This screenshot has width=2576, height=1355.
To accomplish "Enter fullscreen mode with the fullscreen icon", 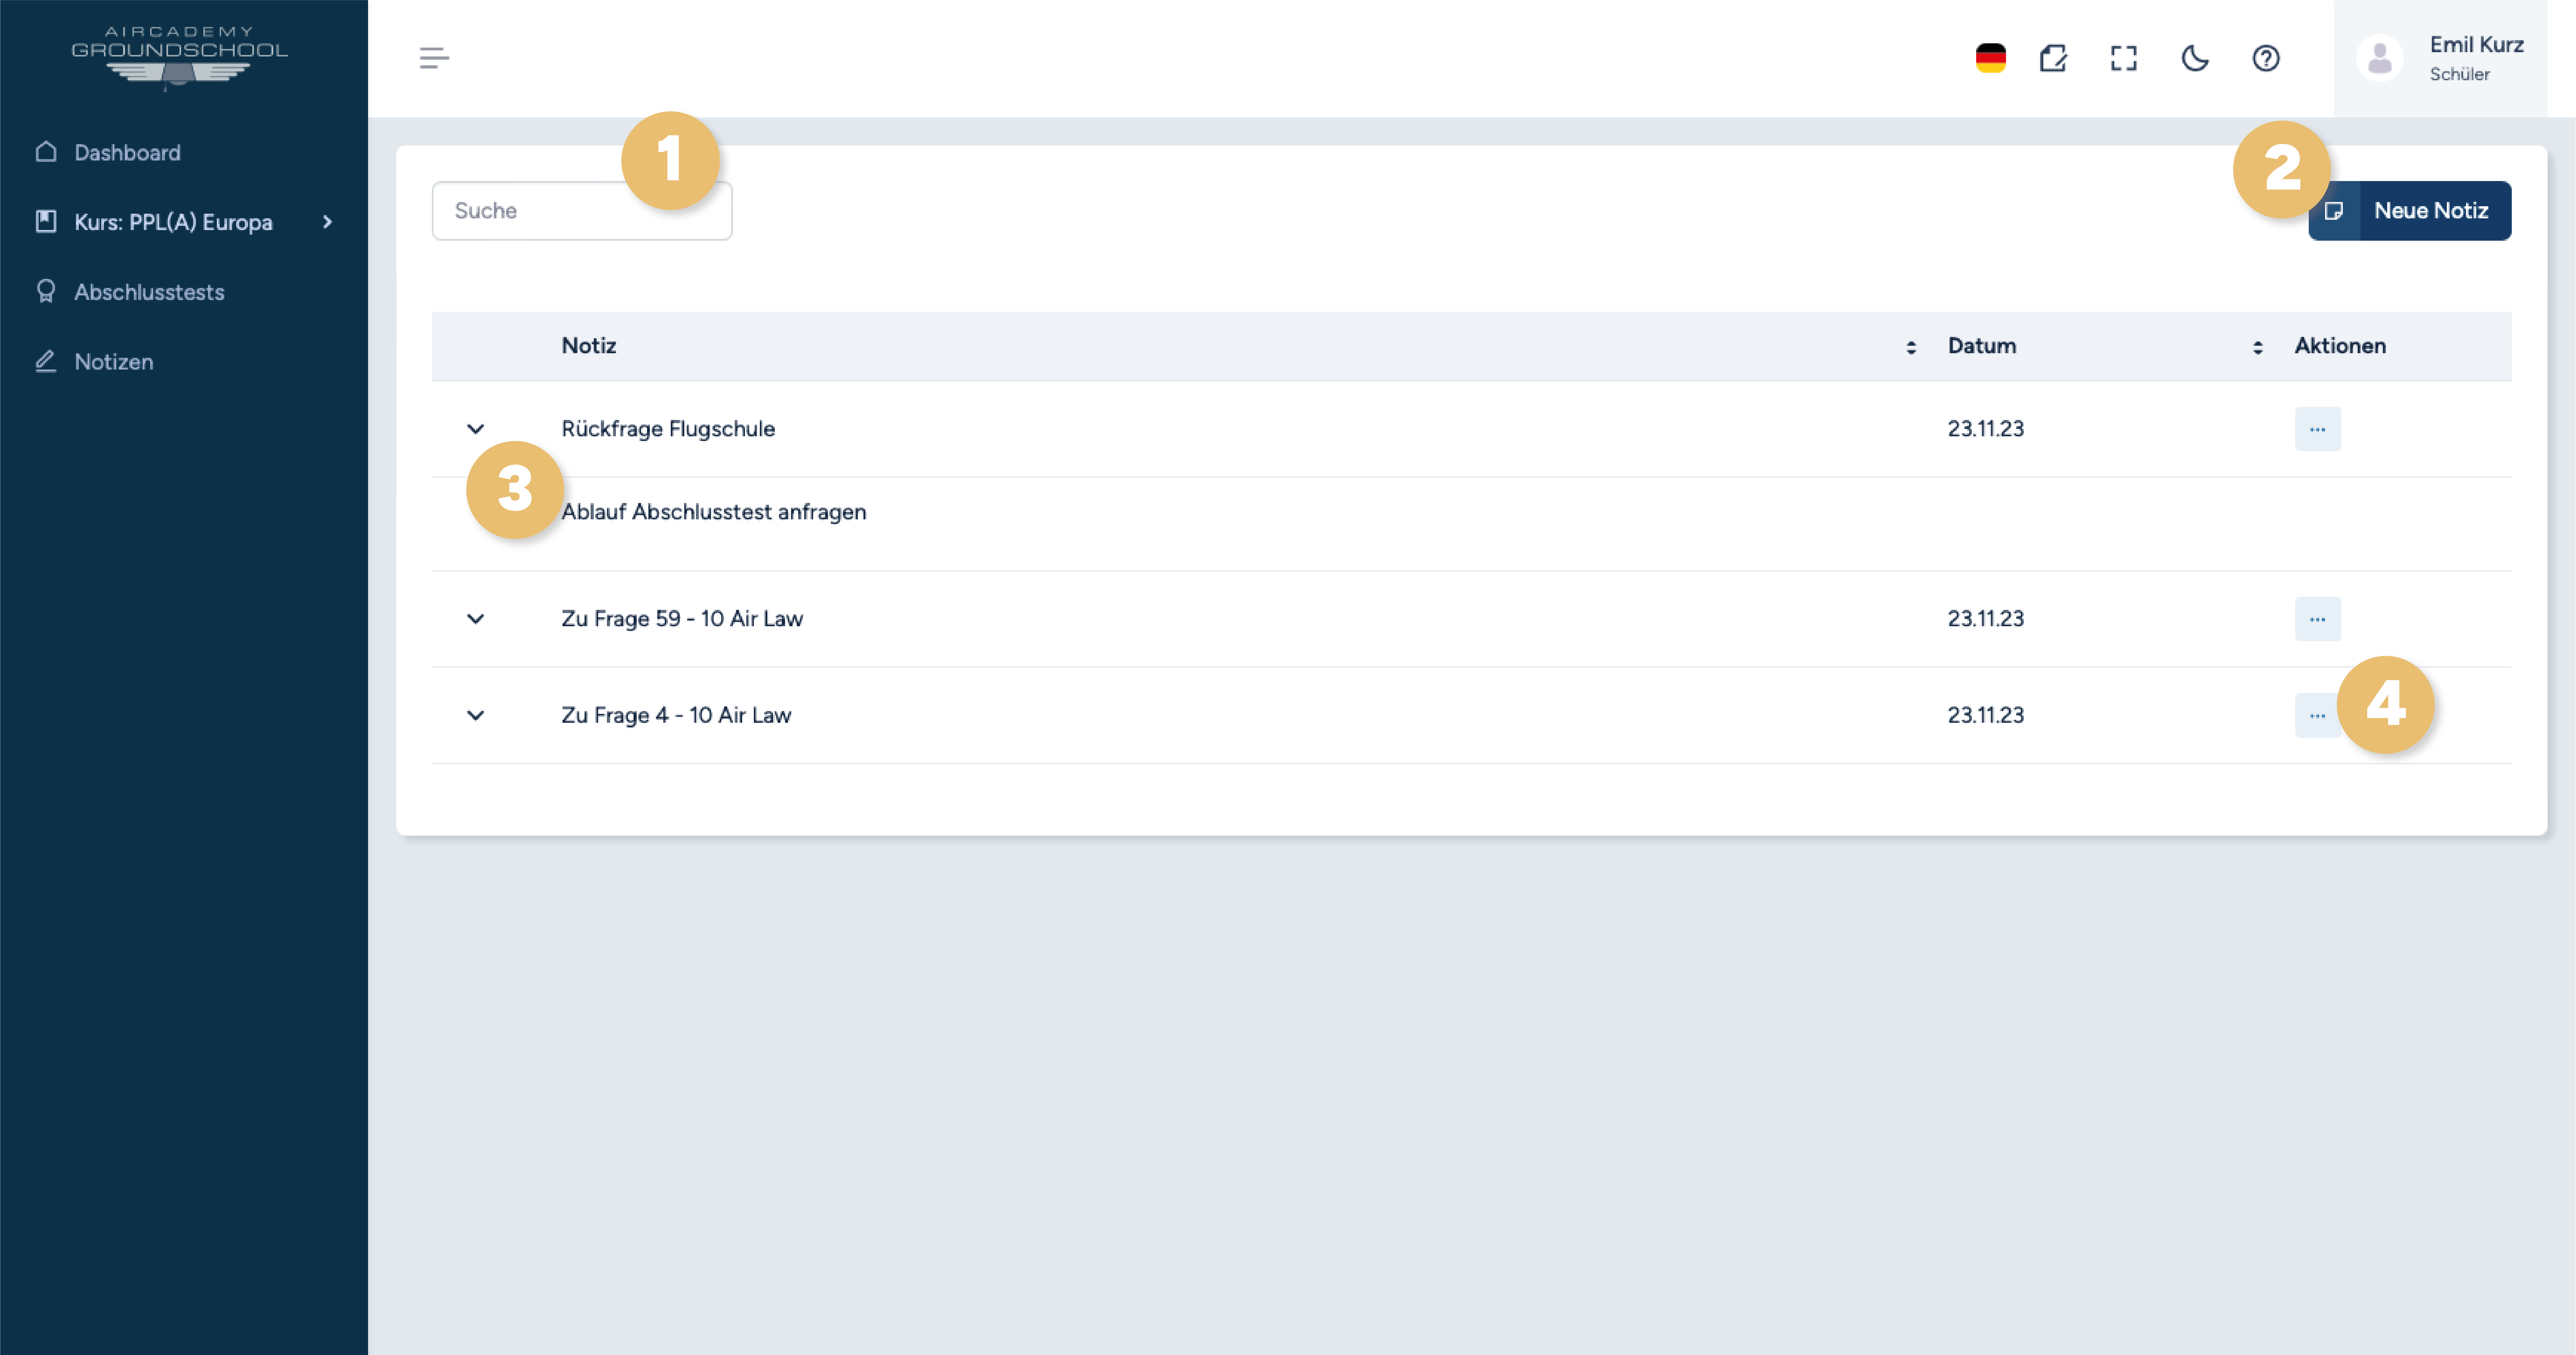I will pyautogui.click(x=2123, y=58).
